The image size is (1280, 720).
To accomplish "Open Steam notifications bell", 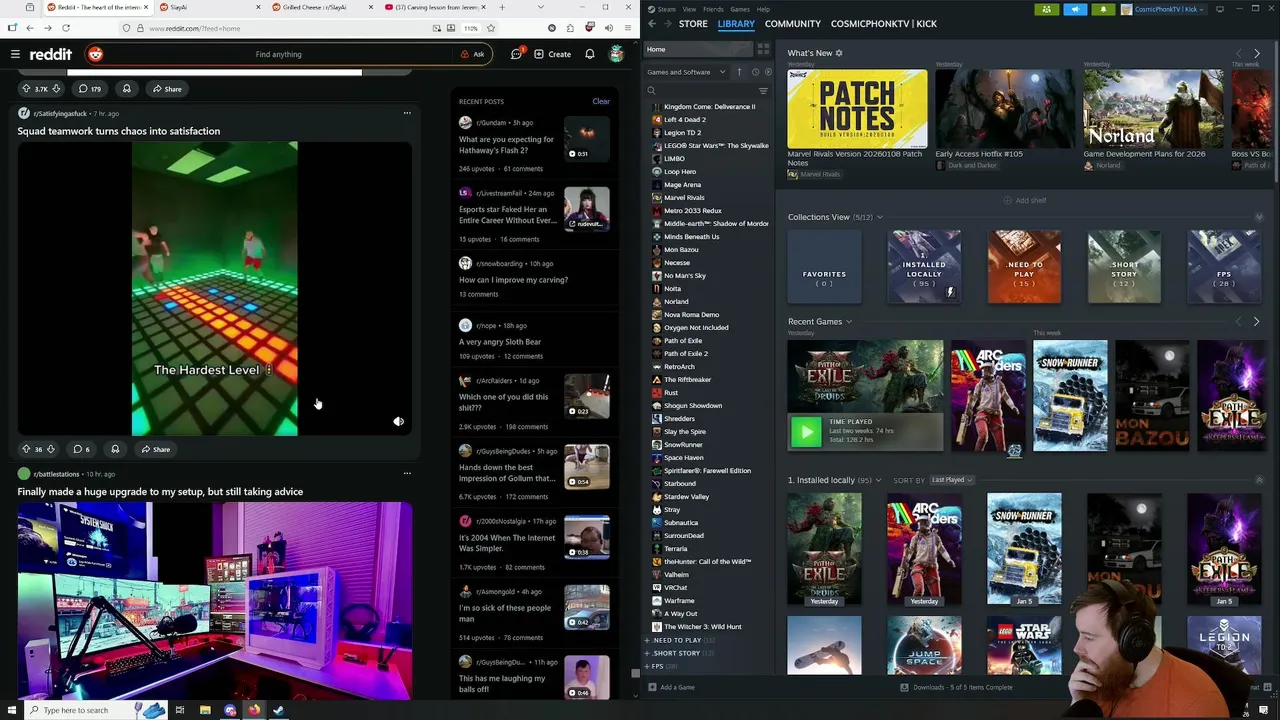I will tap(1103, 9).
